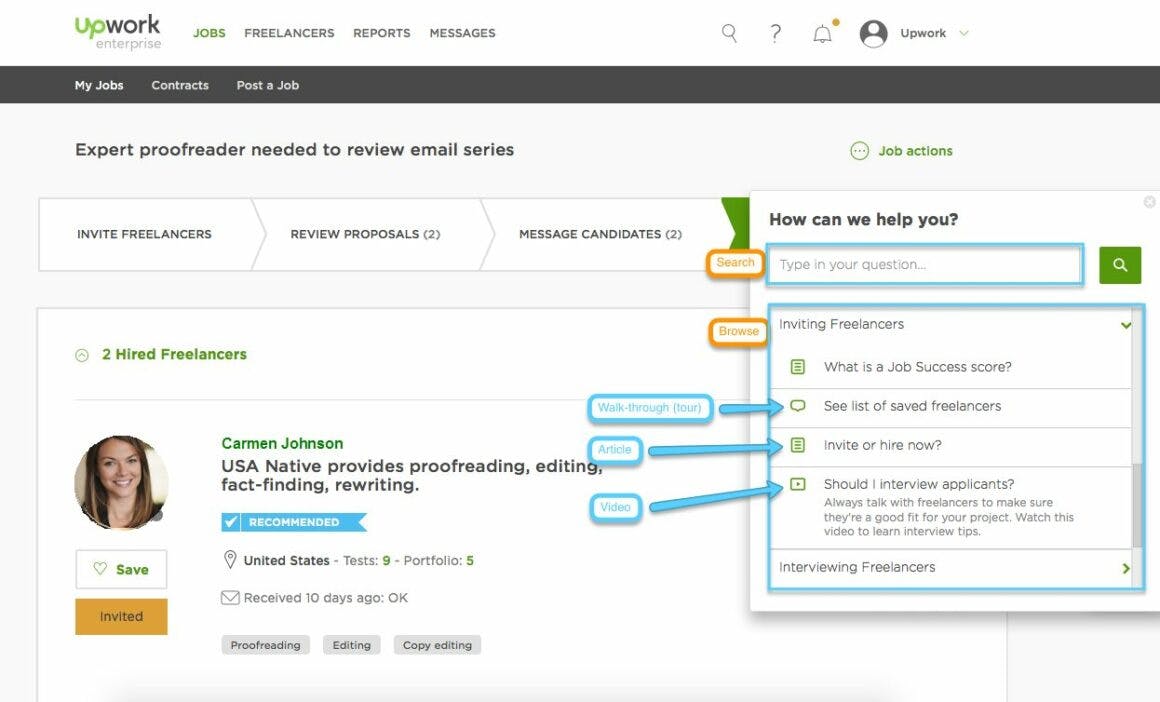
Task: Open Carmen Johnson's profile photo
Action: 121,482
